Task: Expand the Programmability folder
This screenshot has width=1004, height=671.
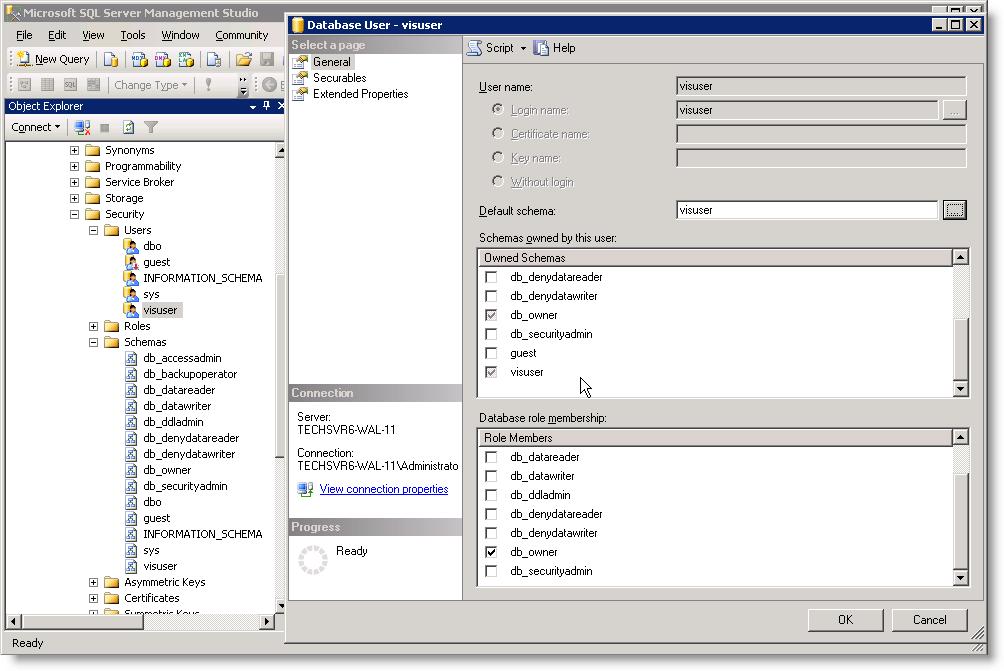Action: [x=74, y=166]
